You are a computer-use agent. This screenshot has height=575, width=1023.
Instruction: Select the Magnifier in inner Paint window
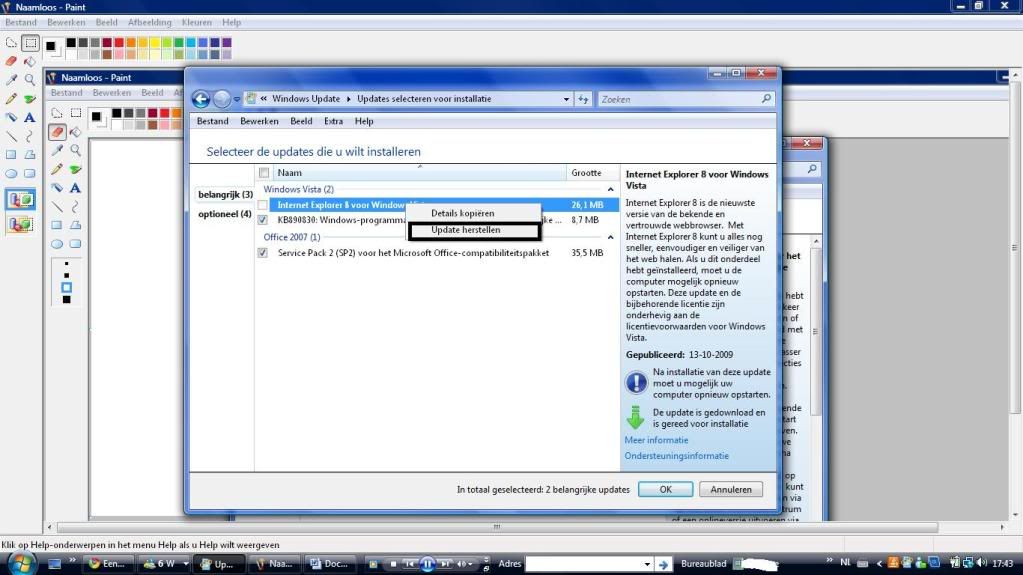76,150
